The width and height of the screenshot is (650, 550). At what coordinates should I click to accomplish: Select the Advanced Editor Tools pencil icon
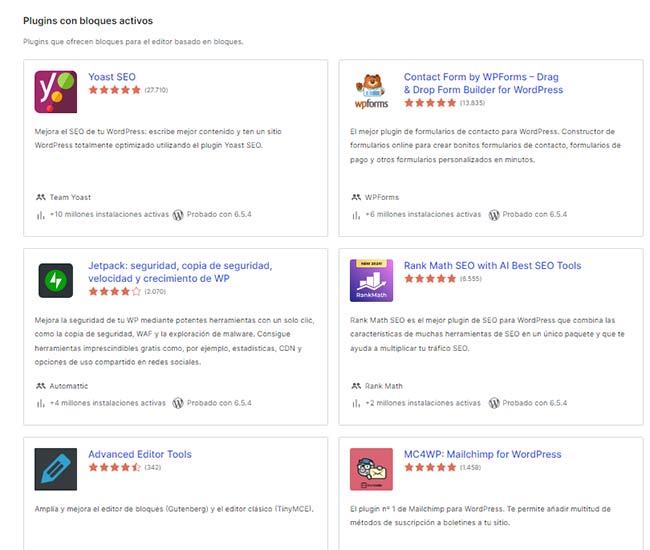tap(56, 468)
